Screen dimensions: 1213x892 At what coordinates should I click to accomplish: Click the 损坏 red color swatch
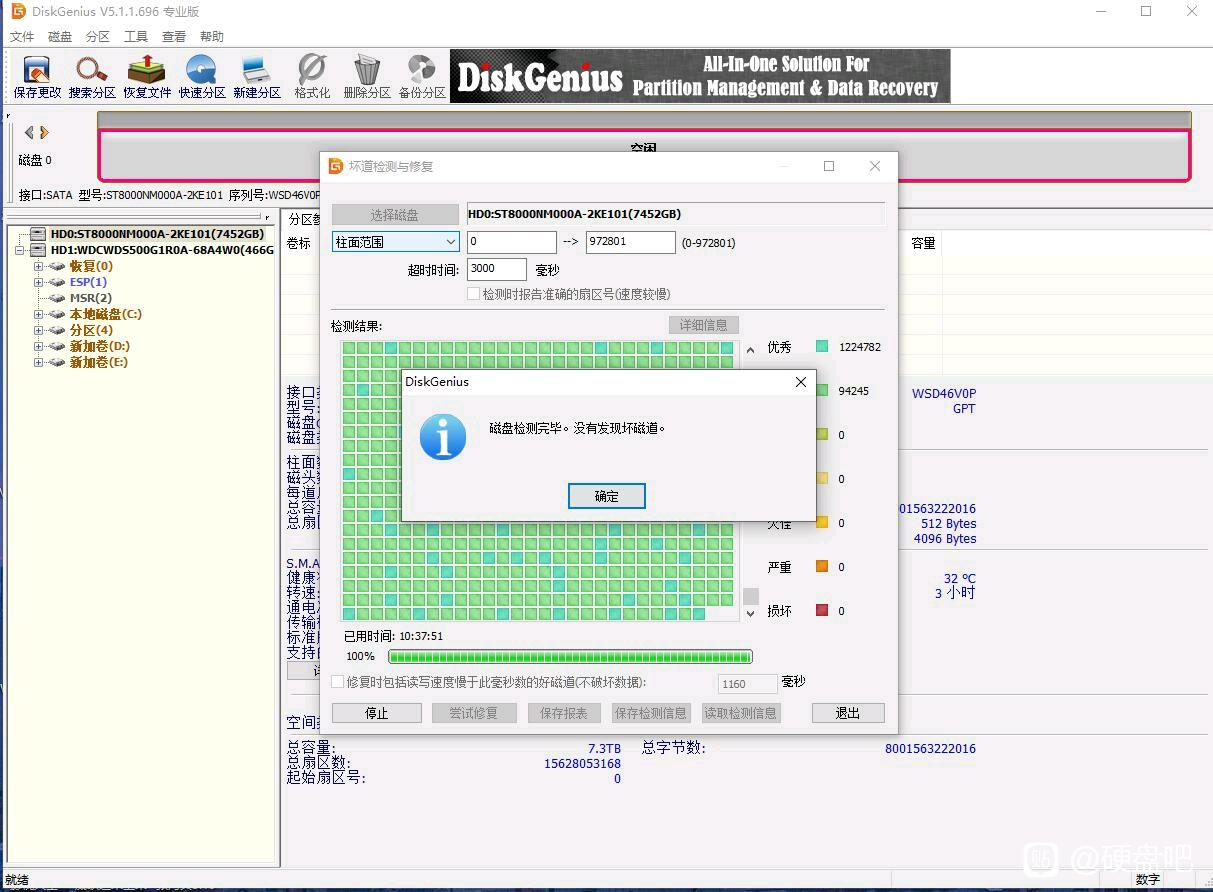tap(822, 610)
